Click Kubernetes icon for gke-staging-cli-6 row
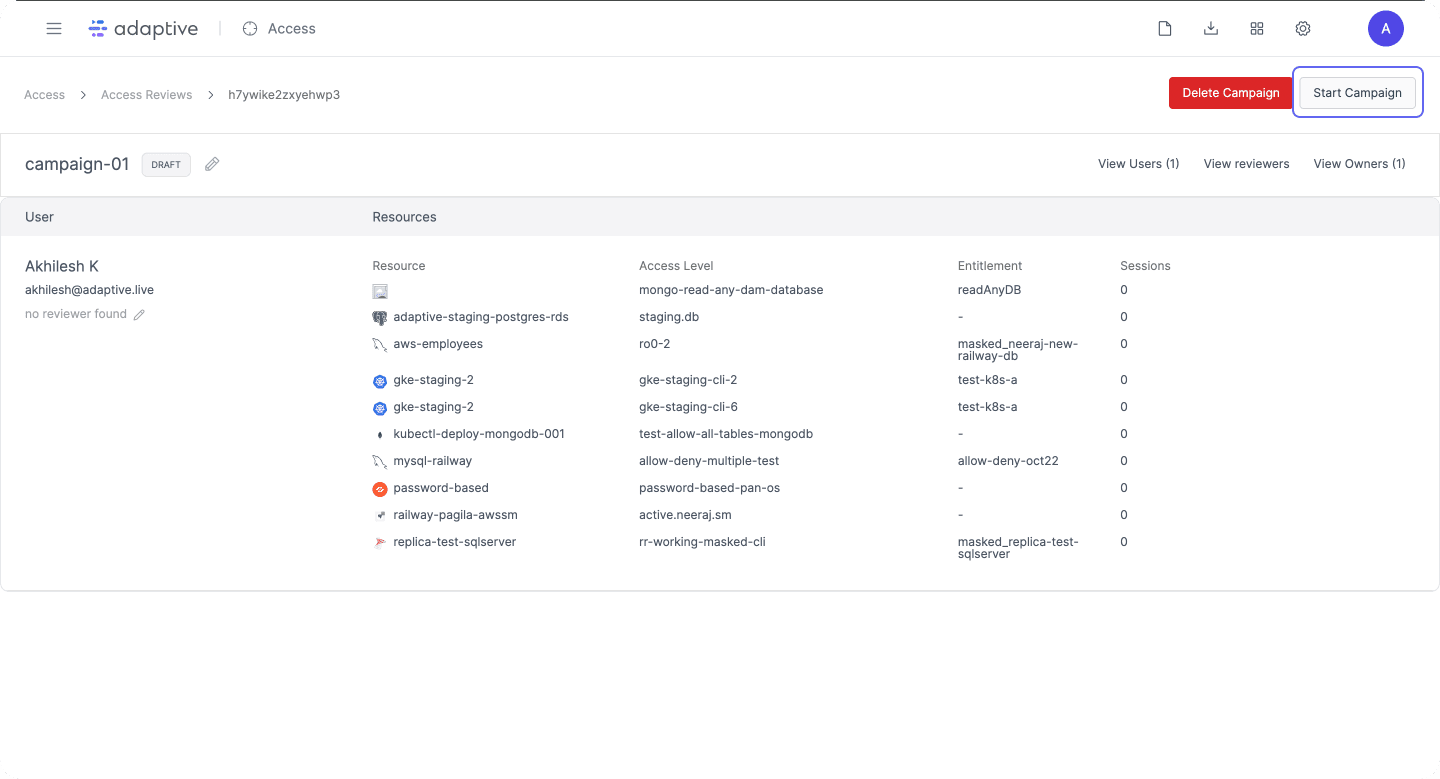The width and height of the screenshot is (1440, 779). (x=380, y=408)
